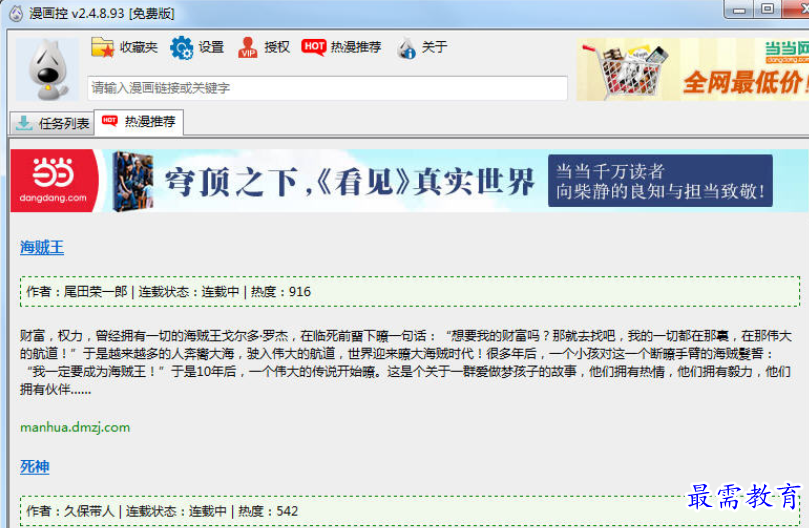The image size is (809, 528).
Task: Minimize the 漫画控 window
Action: 739,10
